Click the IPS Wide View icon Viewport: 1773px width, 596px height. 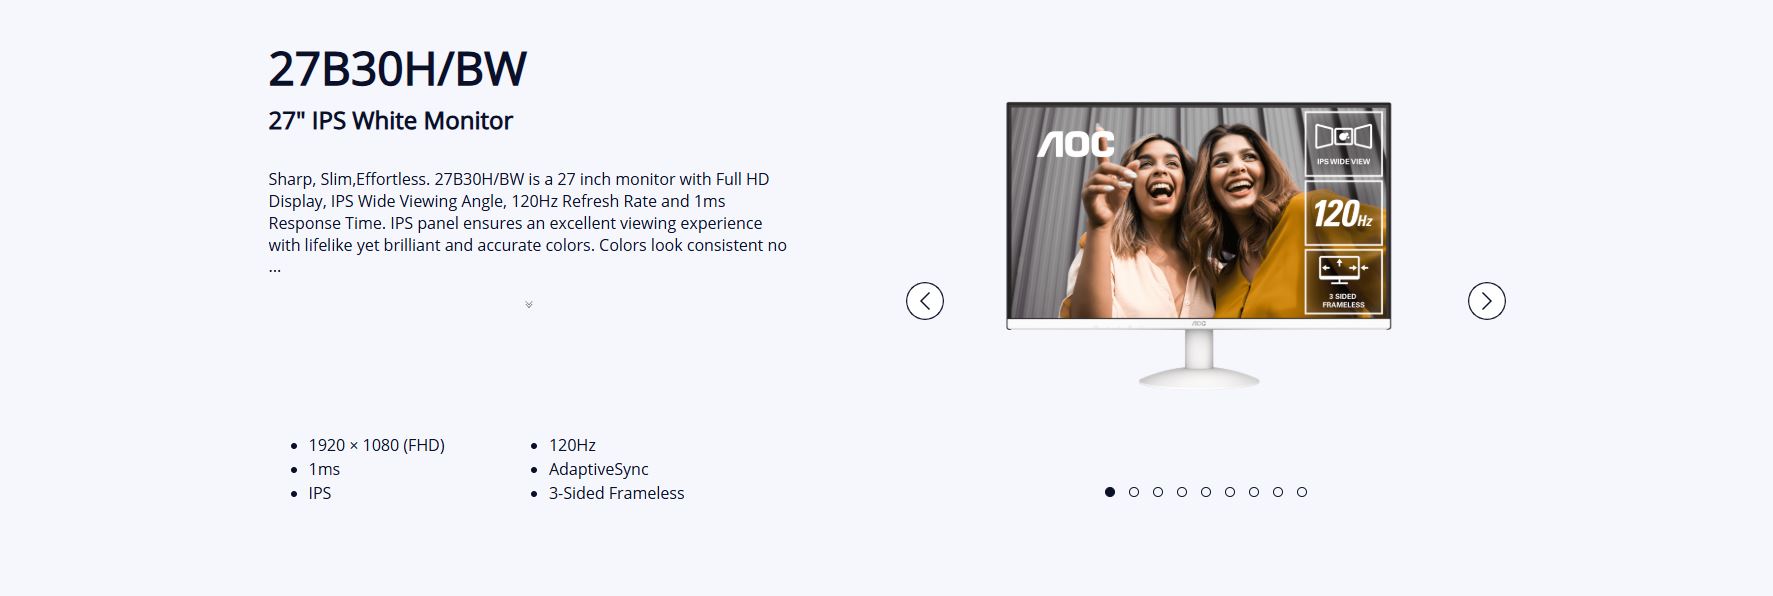(x=1343, y=144)
